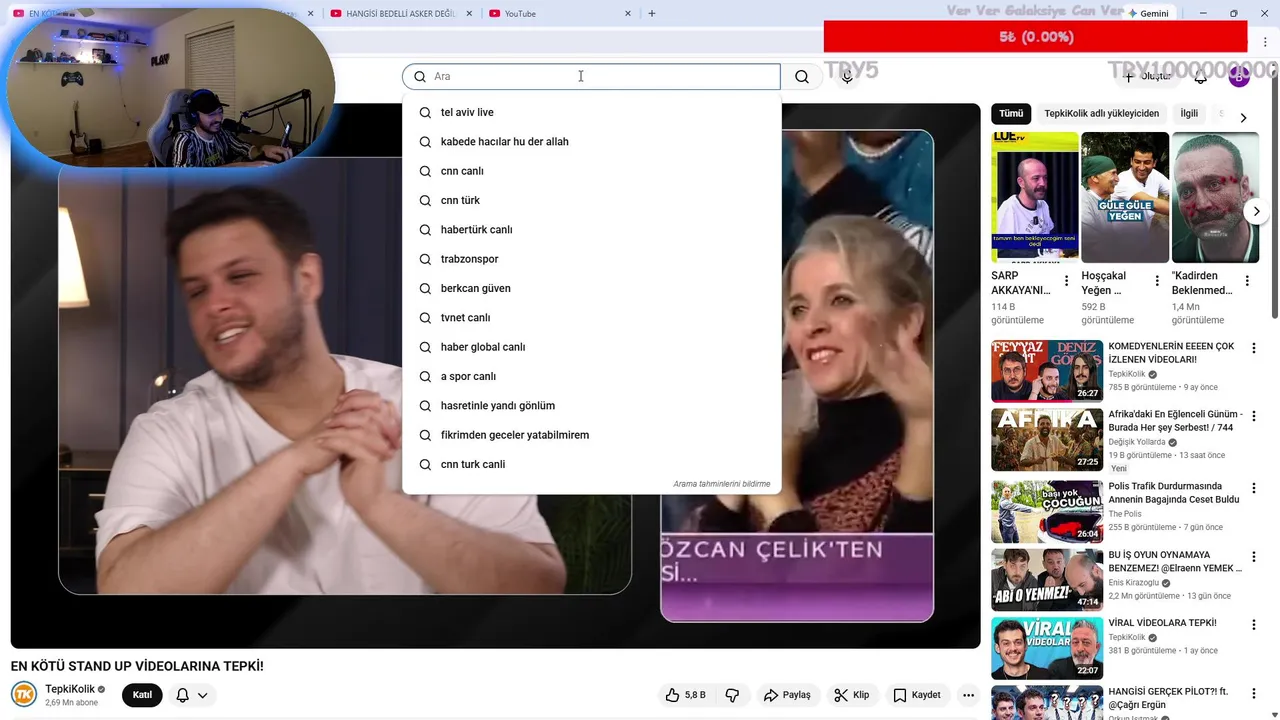Choose suggestion tvnet canlı
The width and height of the screenshot is (1280, 720).
tap(591, 318)
